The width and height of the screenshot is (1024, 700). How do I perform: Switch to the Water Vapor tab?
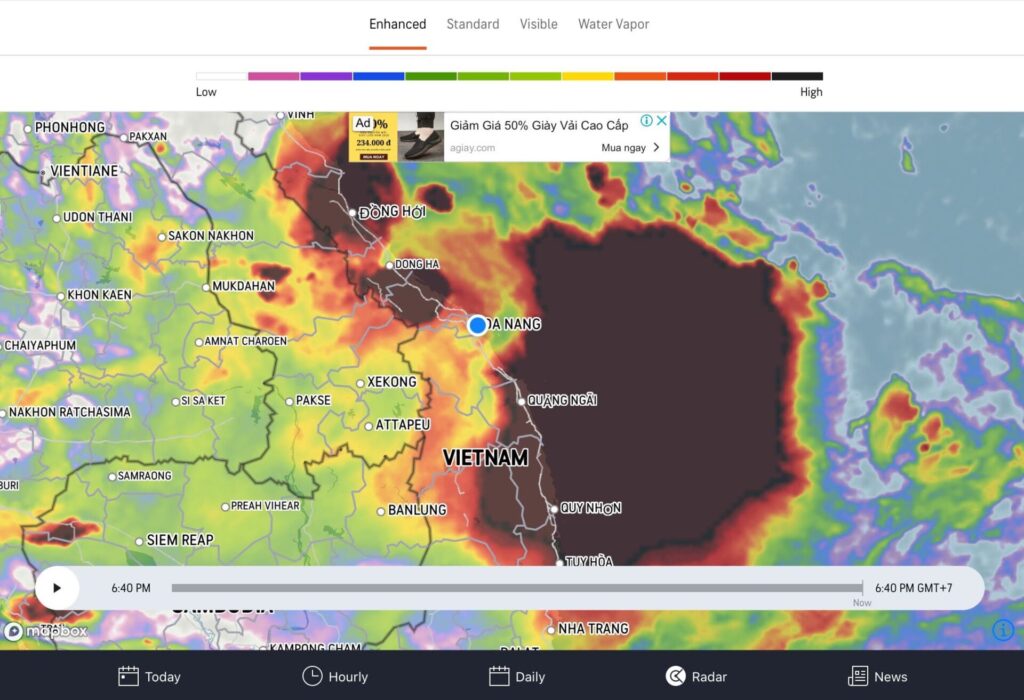[x=613, y=24]
